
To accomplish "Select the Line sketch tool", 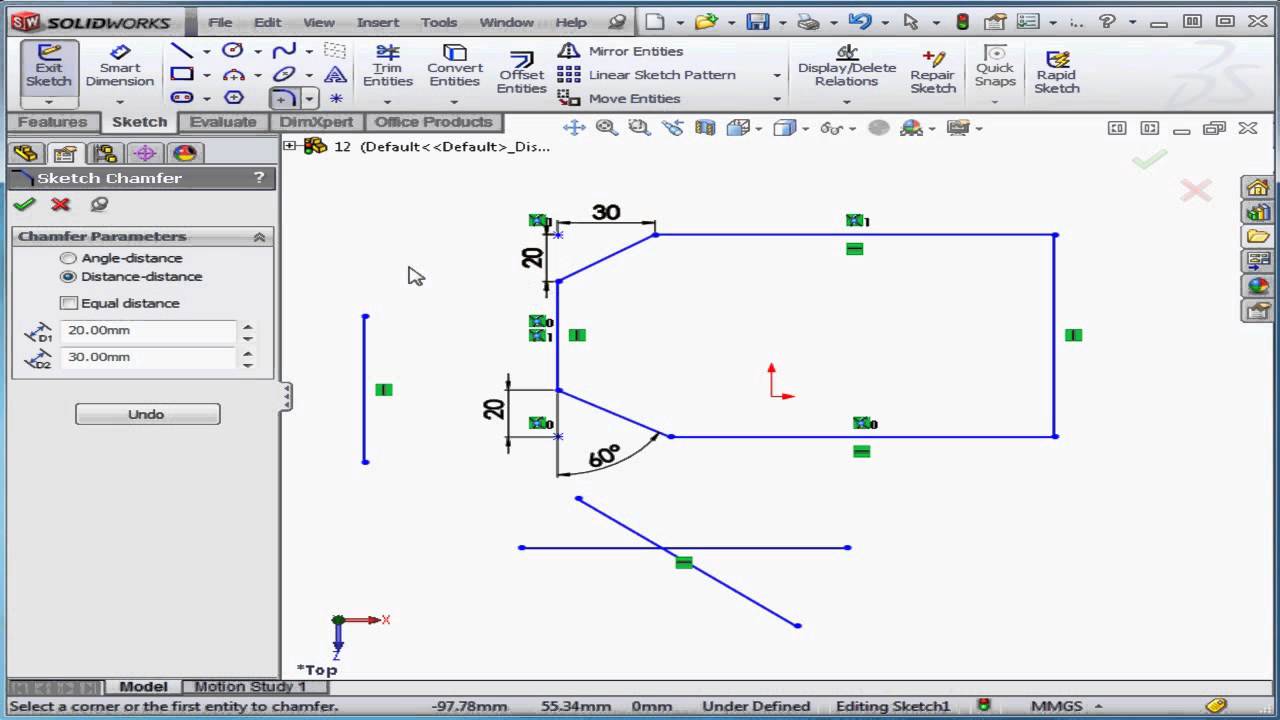I will [181, 50].
